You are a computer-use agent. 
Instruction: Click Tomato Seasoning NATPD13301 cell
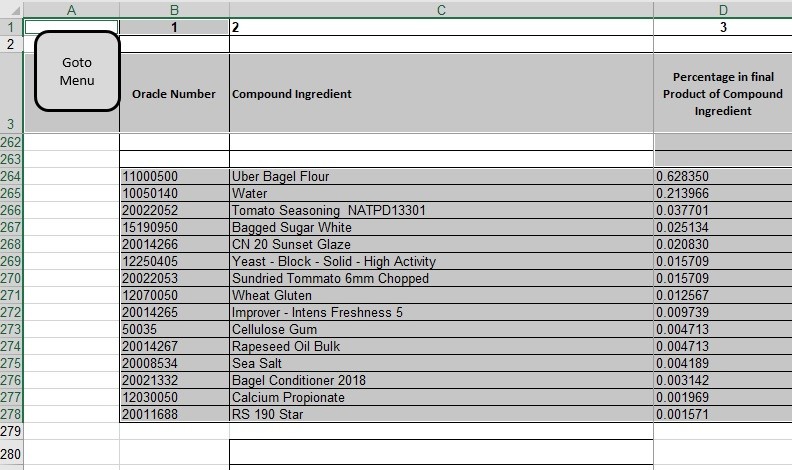(x=441, y=210)
